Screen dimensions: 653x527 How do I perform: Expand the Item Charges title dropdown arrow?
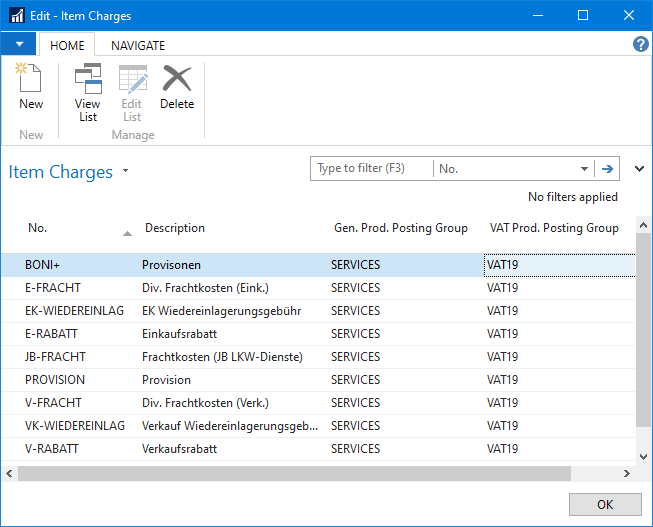pos(125,171)
